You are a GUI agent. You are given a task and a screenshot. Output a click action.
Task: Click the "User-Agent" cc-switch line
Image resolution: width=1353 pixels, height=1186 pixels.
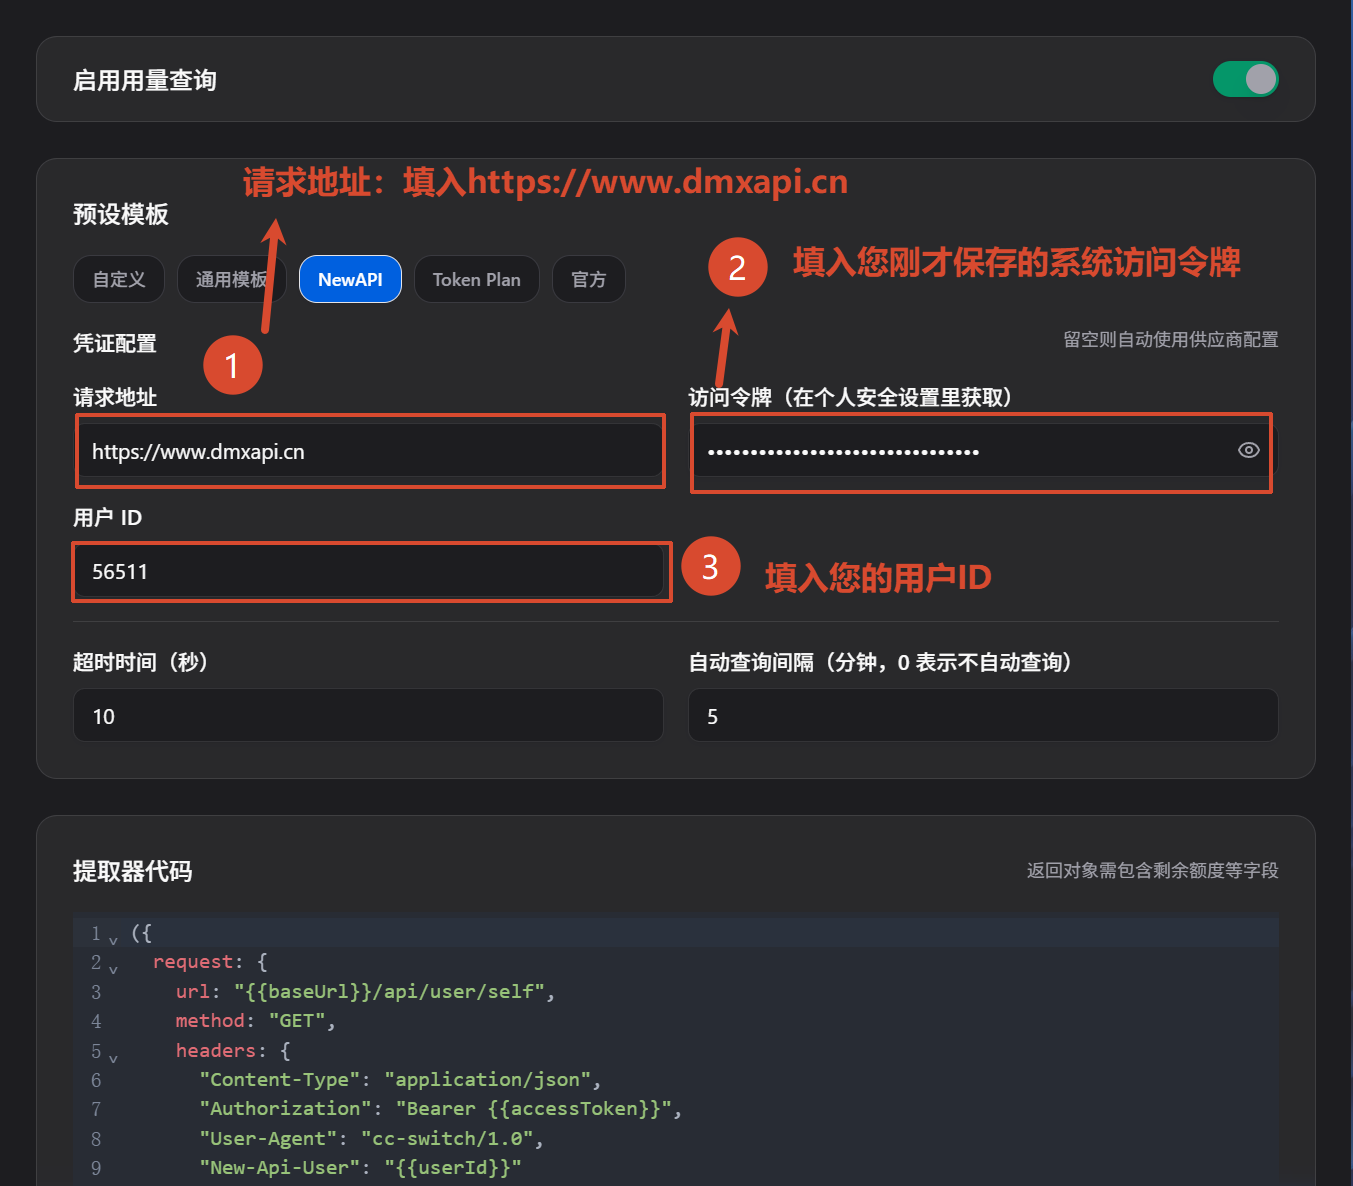point(371,1138)
